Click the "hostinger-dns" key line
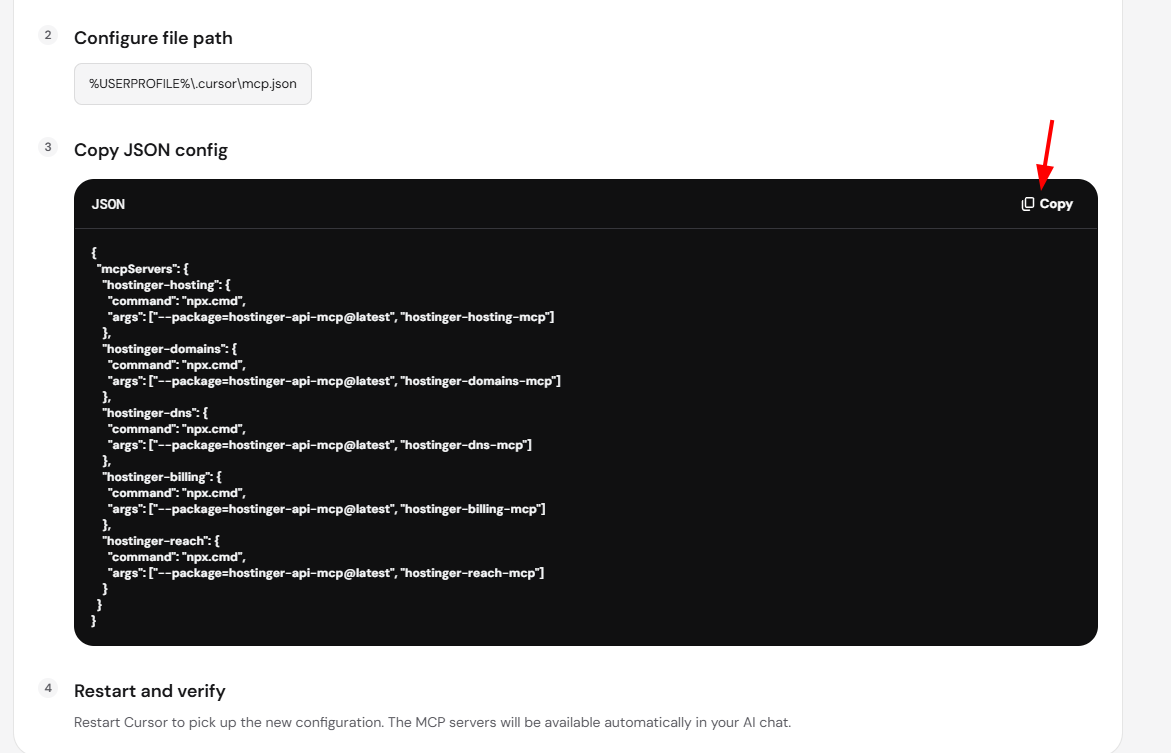Screen dimensions: 1171x753 point(155,413)
